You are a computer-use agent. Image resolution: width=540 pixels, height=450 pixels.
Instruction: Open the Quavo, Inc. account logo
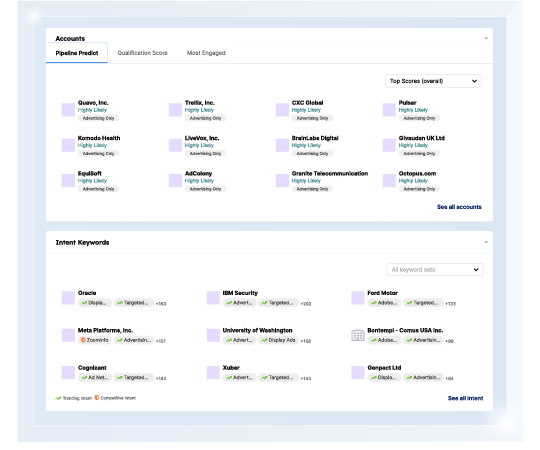(68, 110)
